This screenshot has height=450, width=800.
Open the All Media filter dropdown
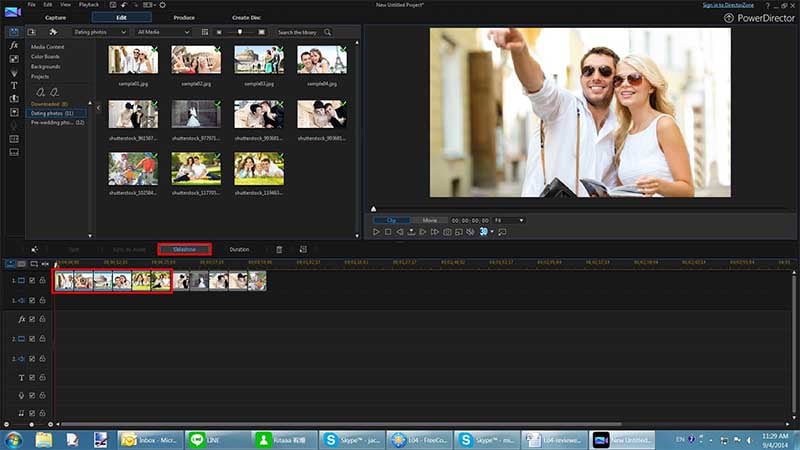[163, 32]
